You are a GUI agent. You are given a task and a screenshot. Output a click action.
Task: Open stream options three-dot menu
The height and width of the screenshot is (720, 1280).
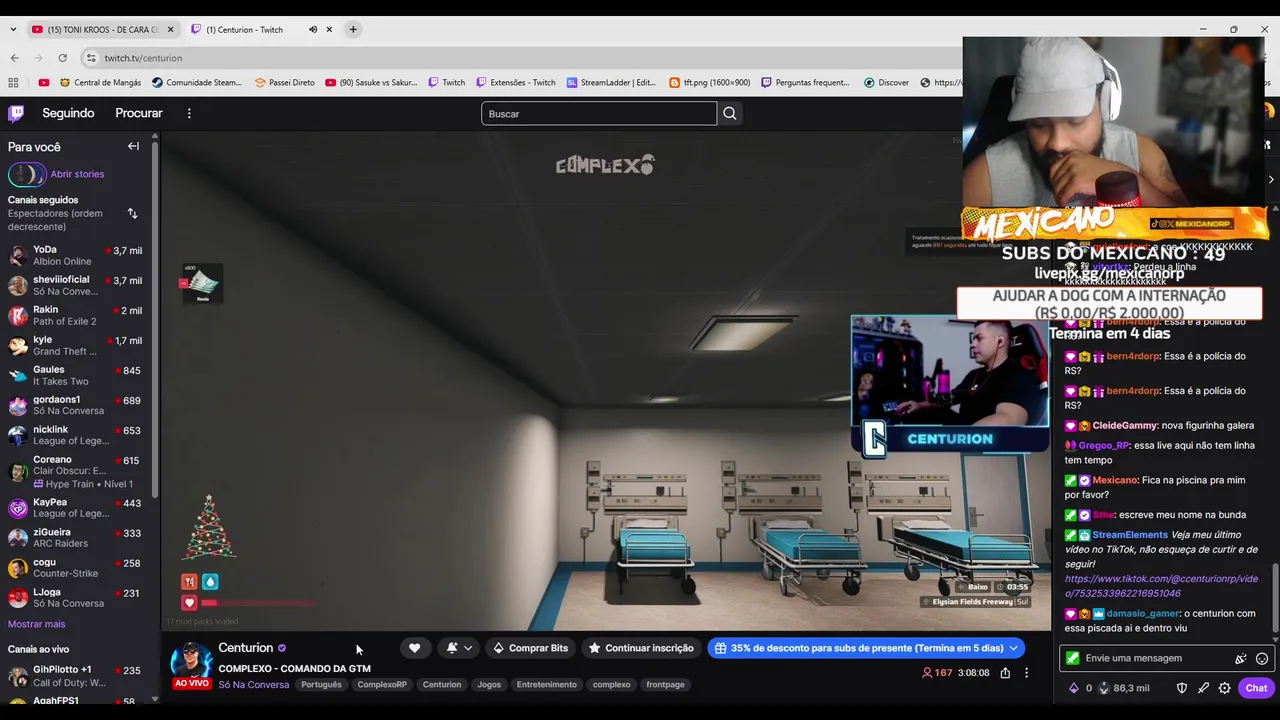(x=1026, y=673)
